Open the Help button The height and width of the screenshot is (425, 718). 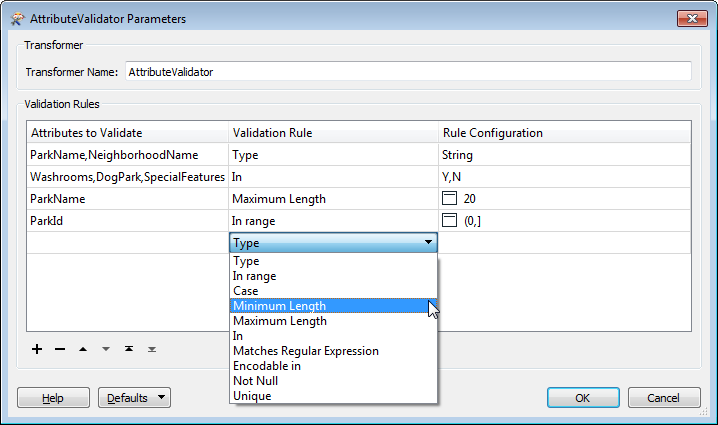(x=53, y=398)
